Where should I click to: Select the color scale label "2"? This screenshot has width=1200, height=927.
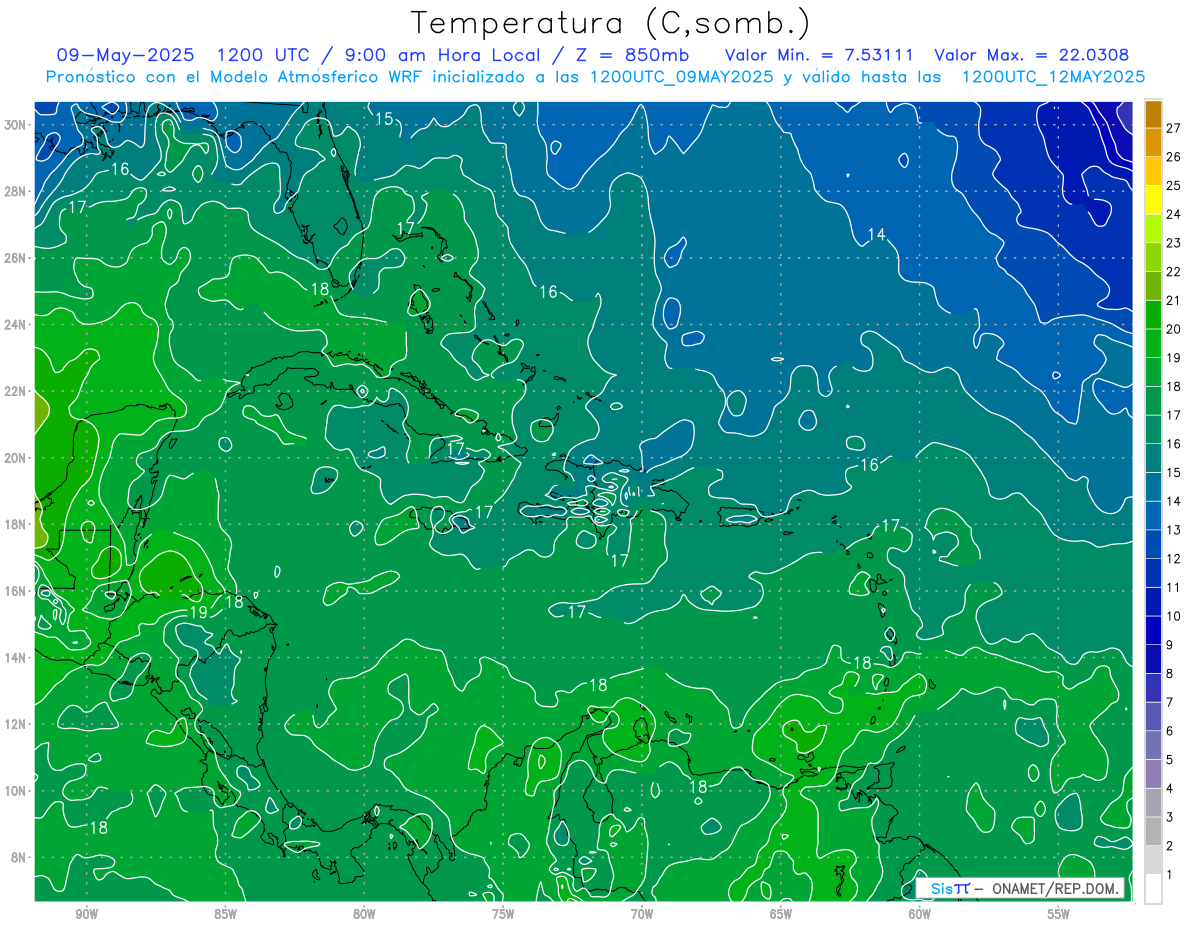[x=1170, y=847]
